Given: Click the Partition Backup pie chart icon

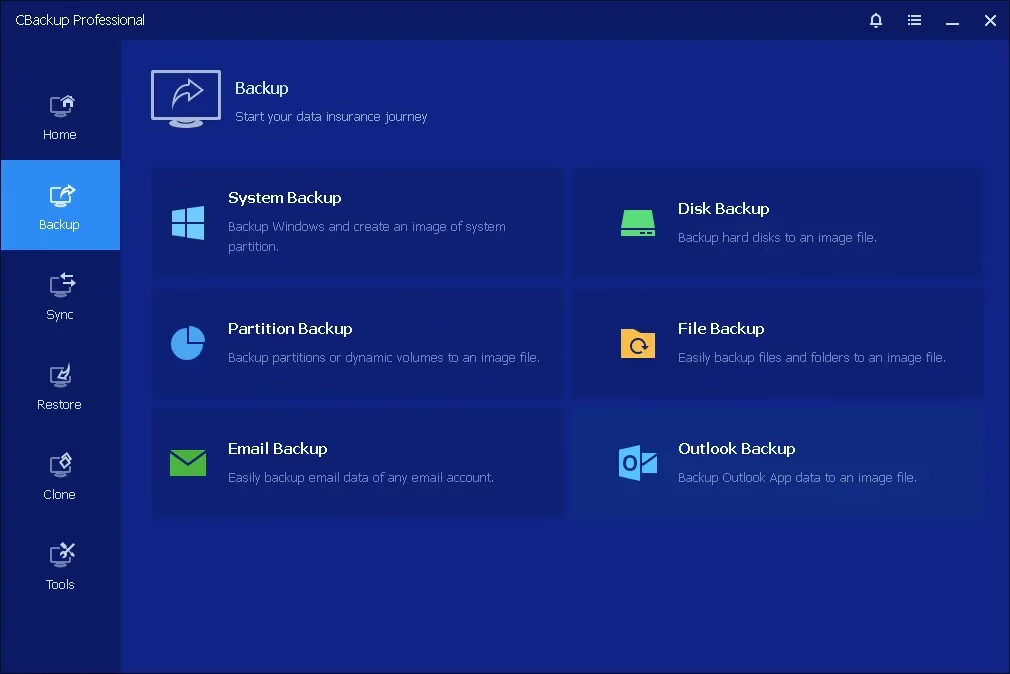Looking at the screenshot, I should pos(188,342).
